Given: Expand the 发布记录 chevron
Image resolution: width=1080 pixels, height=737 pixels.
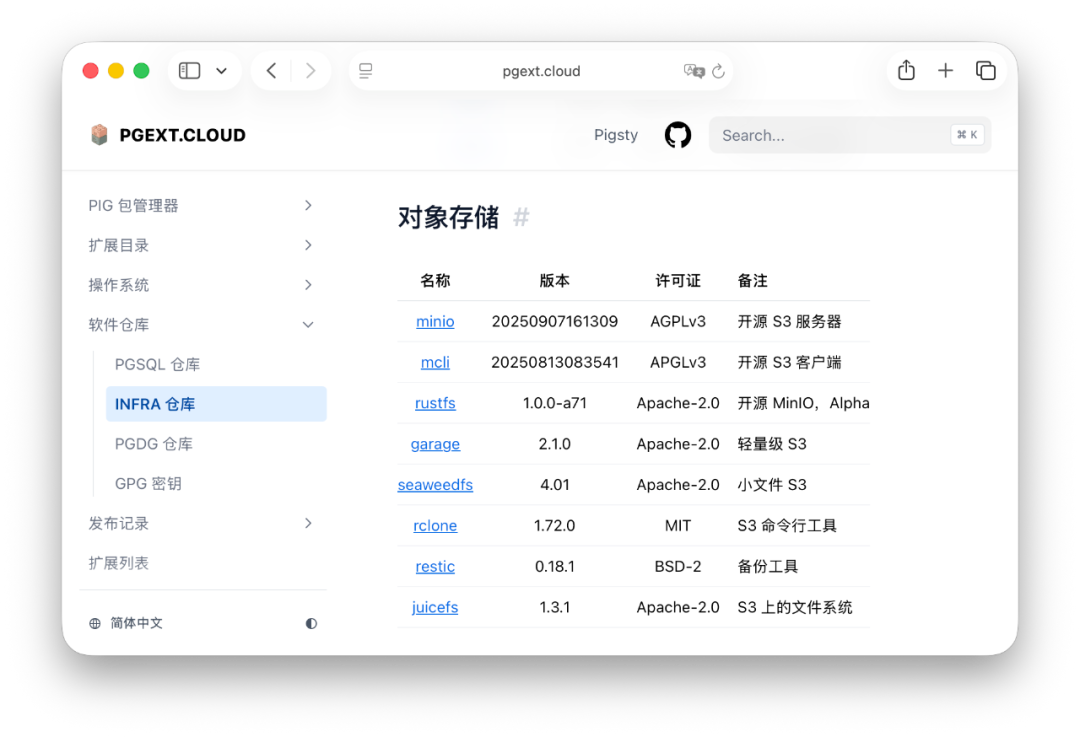Looking at the screenshot, I should (x=308, y=523).
